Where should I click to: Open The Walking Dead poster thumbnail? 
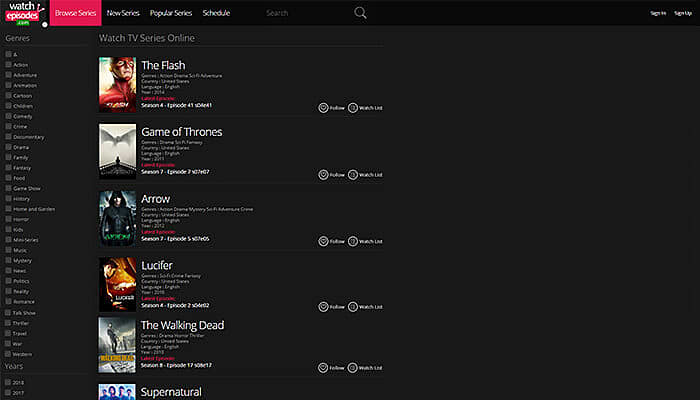117,345
